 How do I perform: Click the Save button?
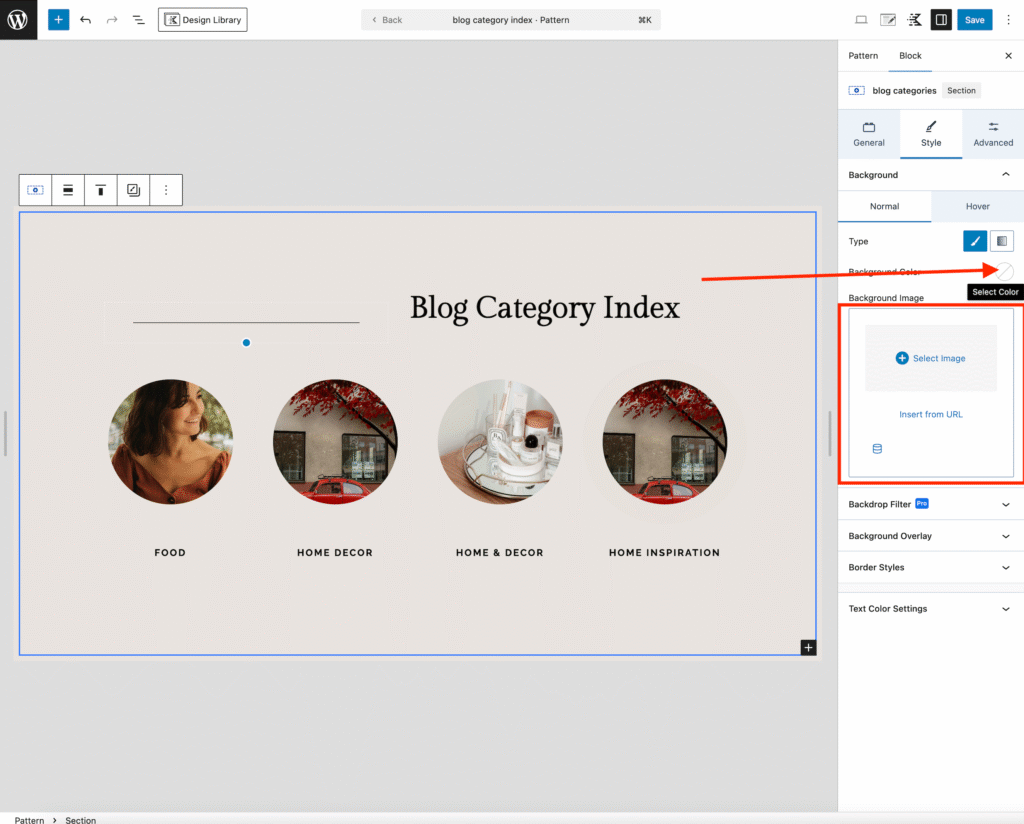(x=974, y=20)
